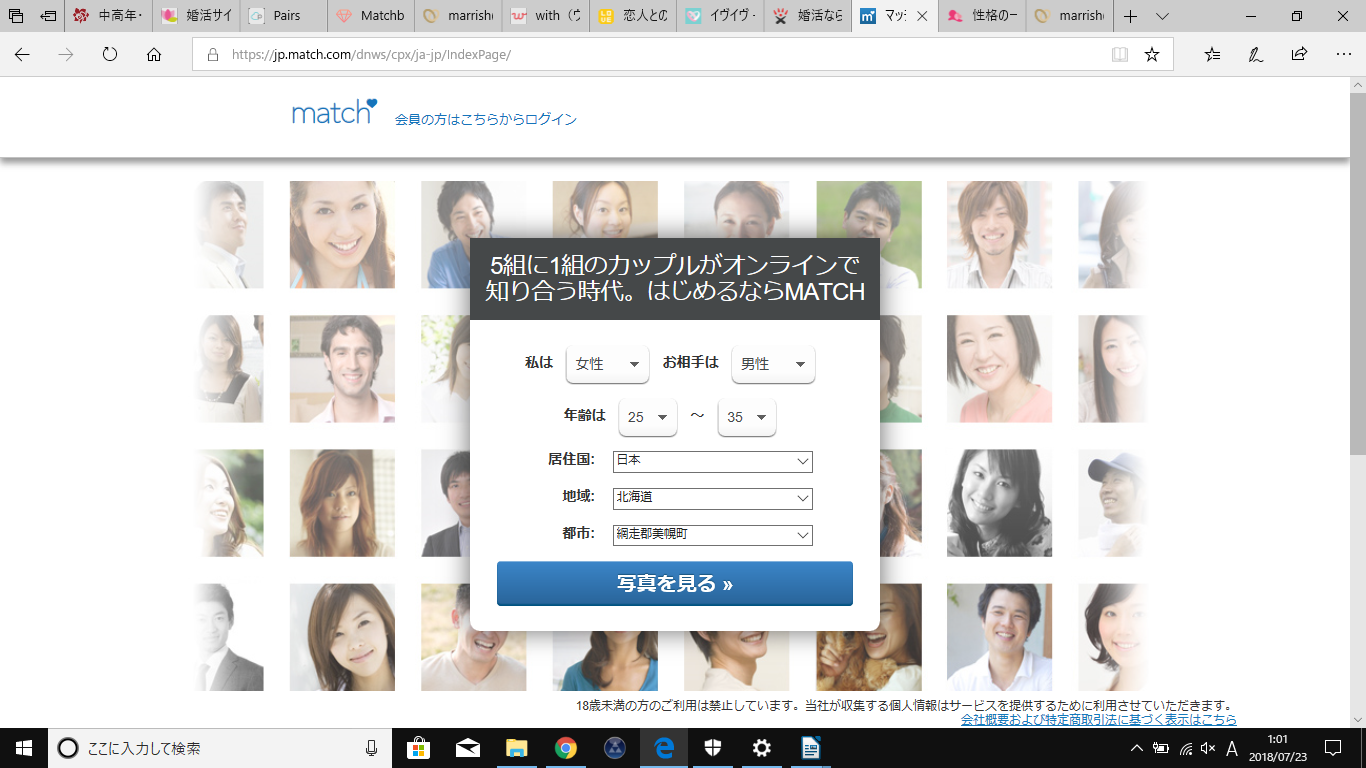Open Edge settings and more menu
Image resolution: width=1366 pixels, height=768 pixels.
pyautogui.click(x=1343, y=55)
